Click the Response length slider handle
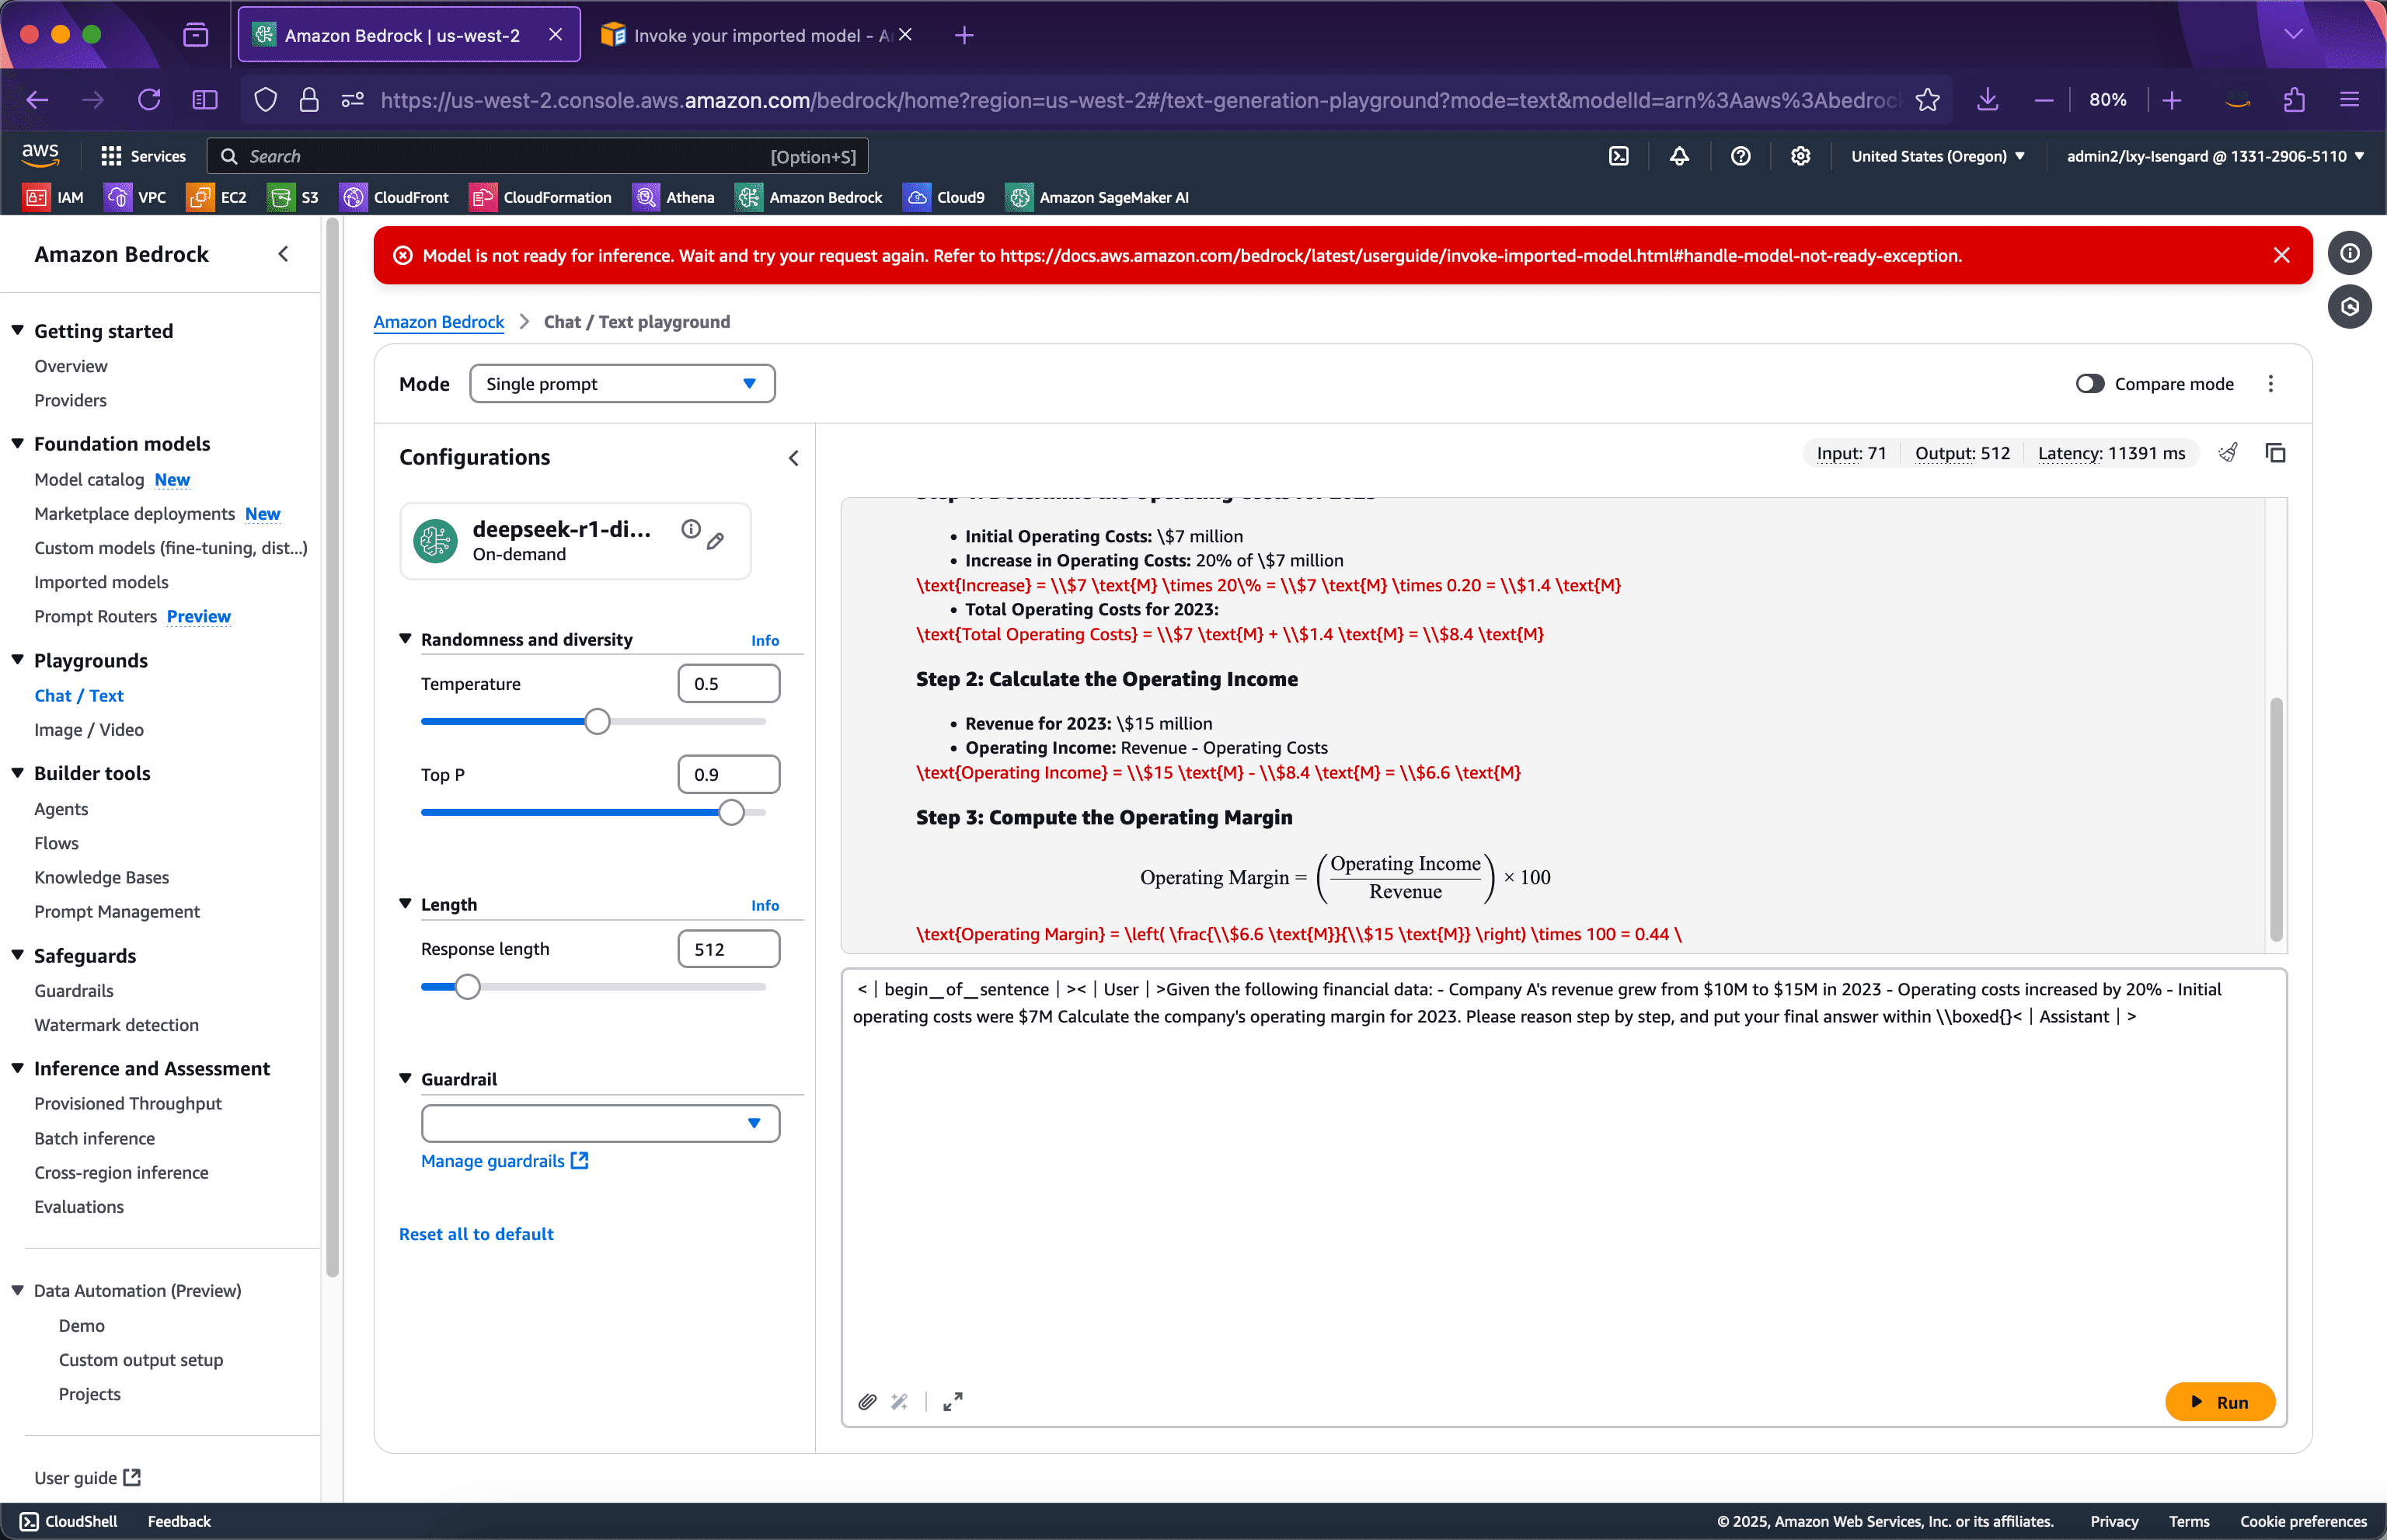 pyautogui.click(x=467, y=987)
